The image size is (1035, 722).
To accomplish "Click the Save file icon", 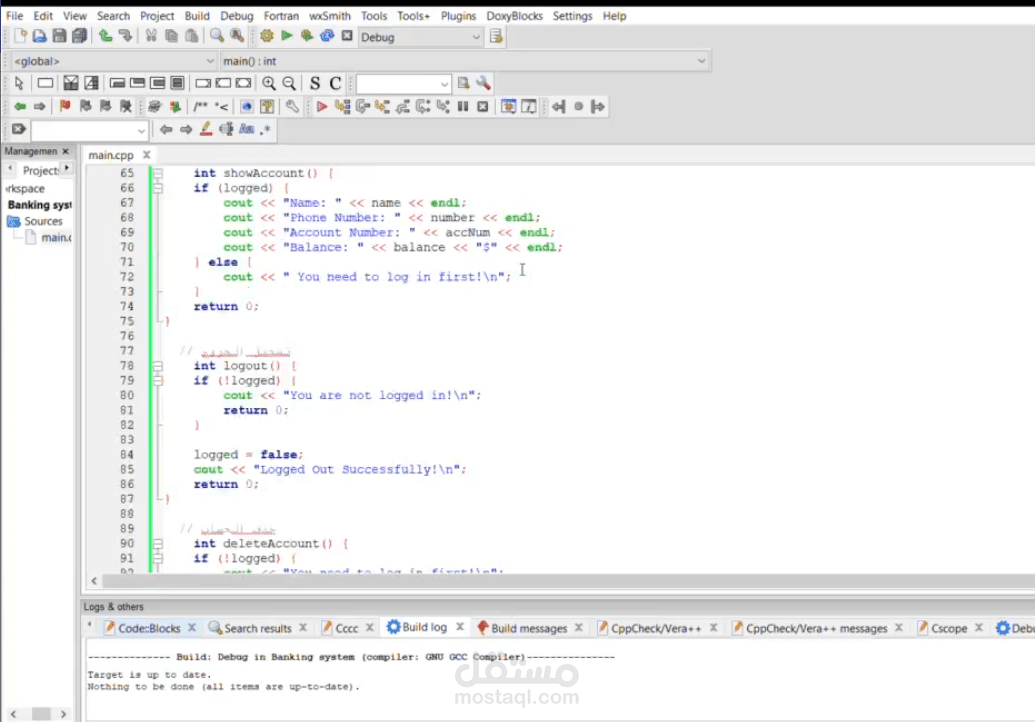I will 59,36.
